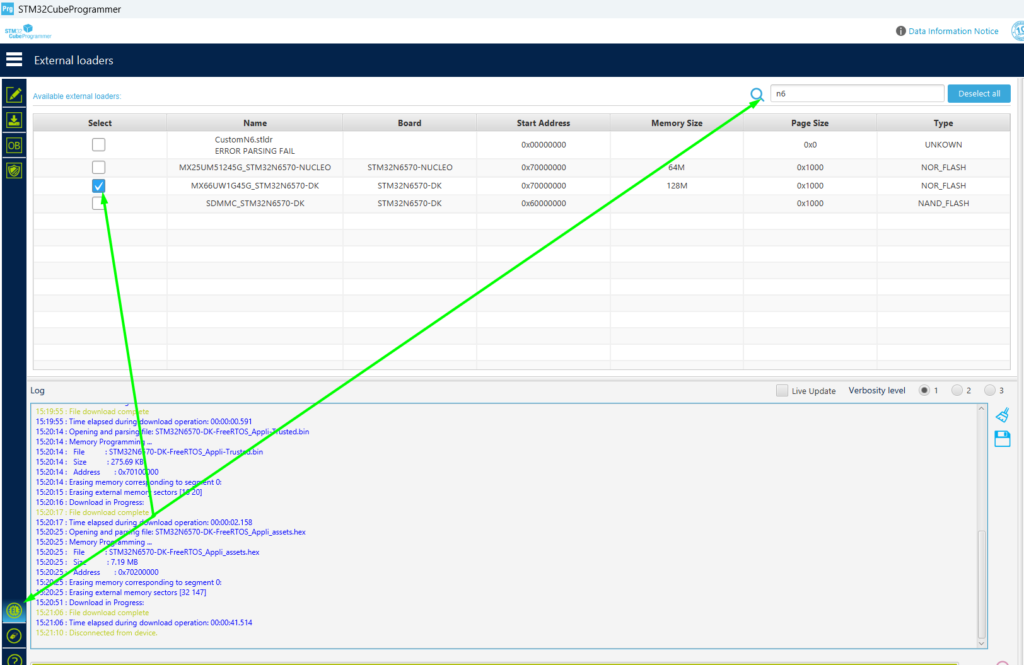
Task: Click the search field containing n6
Action: [x=857, y=94]
